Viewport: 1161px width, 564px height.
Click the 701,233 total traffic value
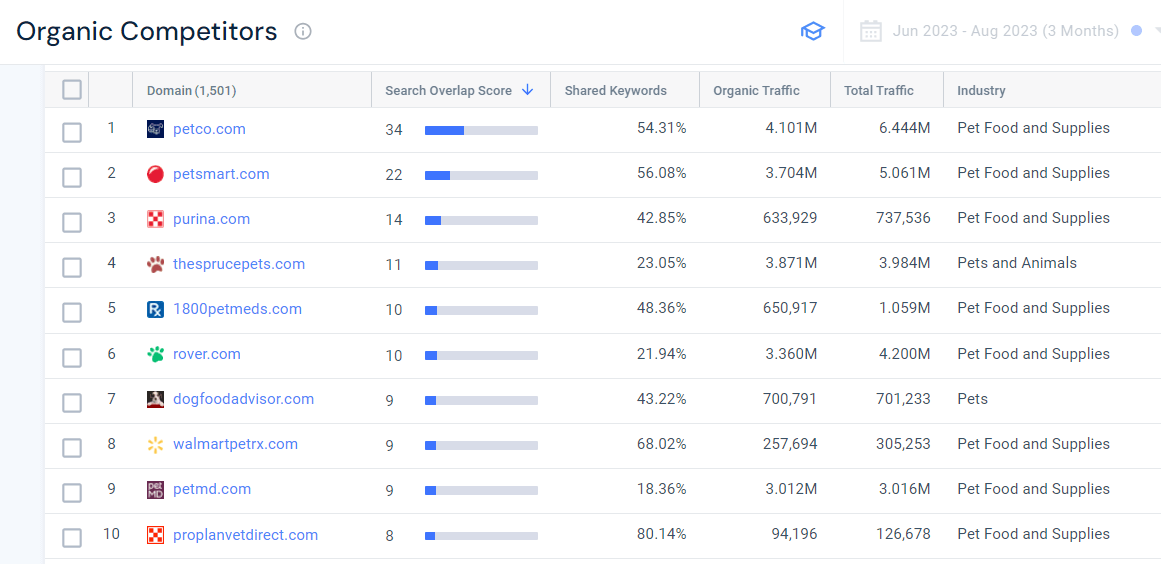coord(903,399)
